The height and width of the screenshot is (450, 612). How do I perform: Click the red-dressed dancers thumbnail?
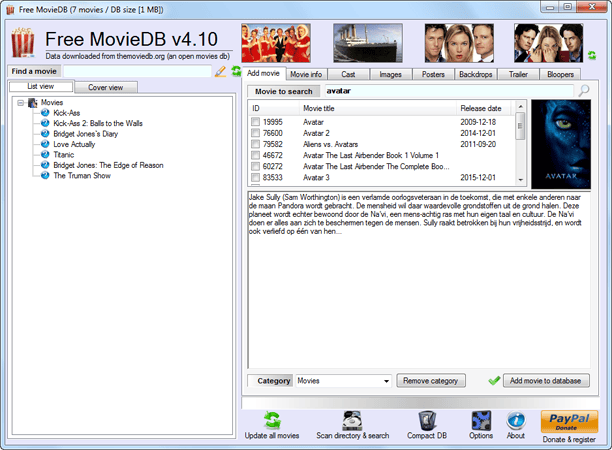(x=276, y=43)
